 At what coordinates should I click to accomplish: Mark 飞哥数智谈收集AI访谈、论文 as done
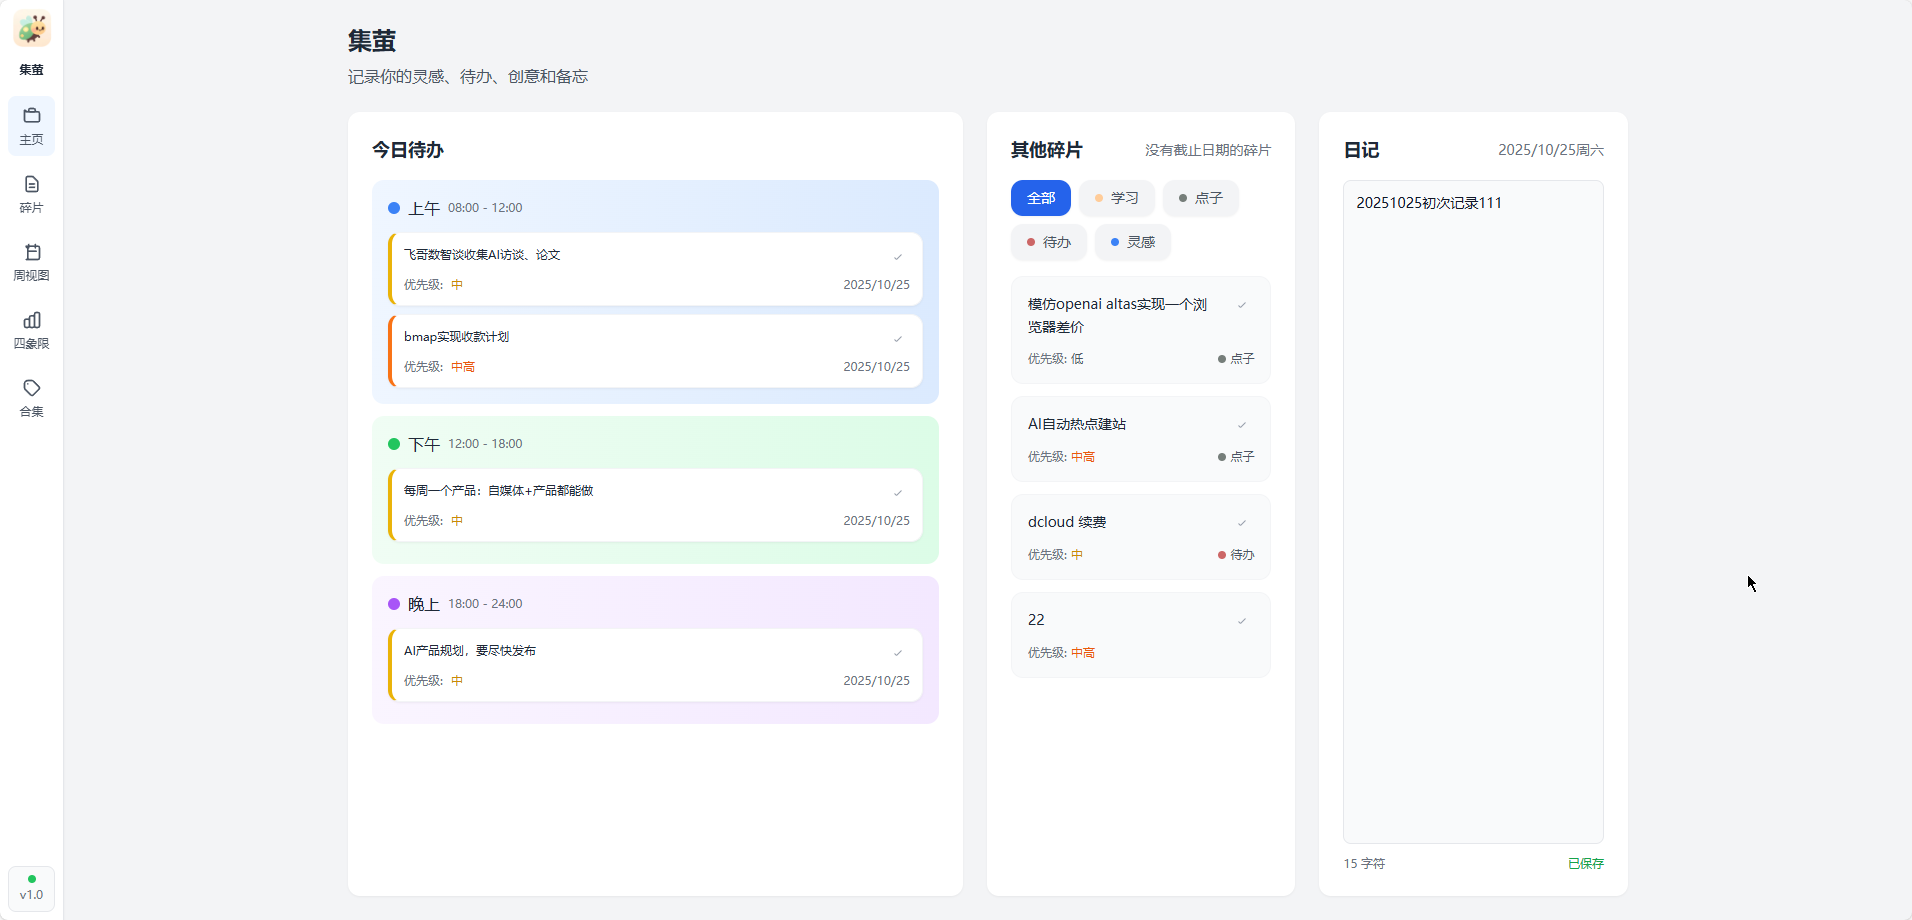tap(898, 256)
